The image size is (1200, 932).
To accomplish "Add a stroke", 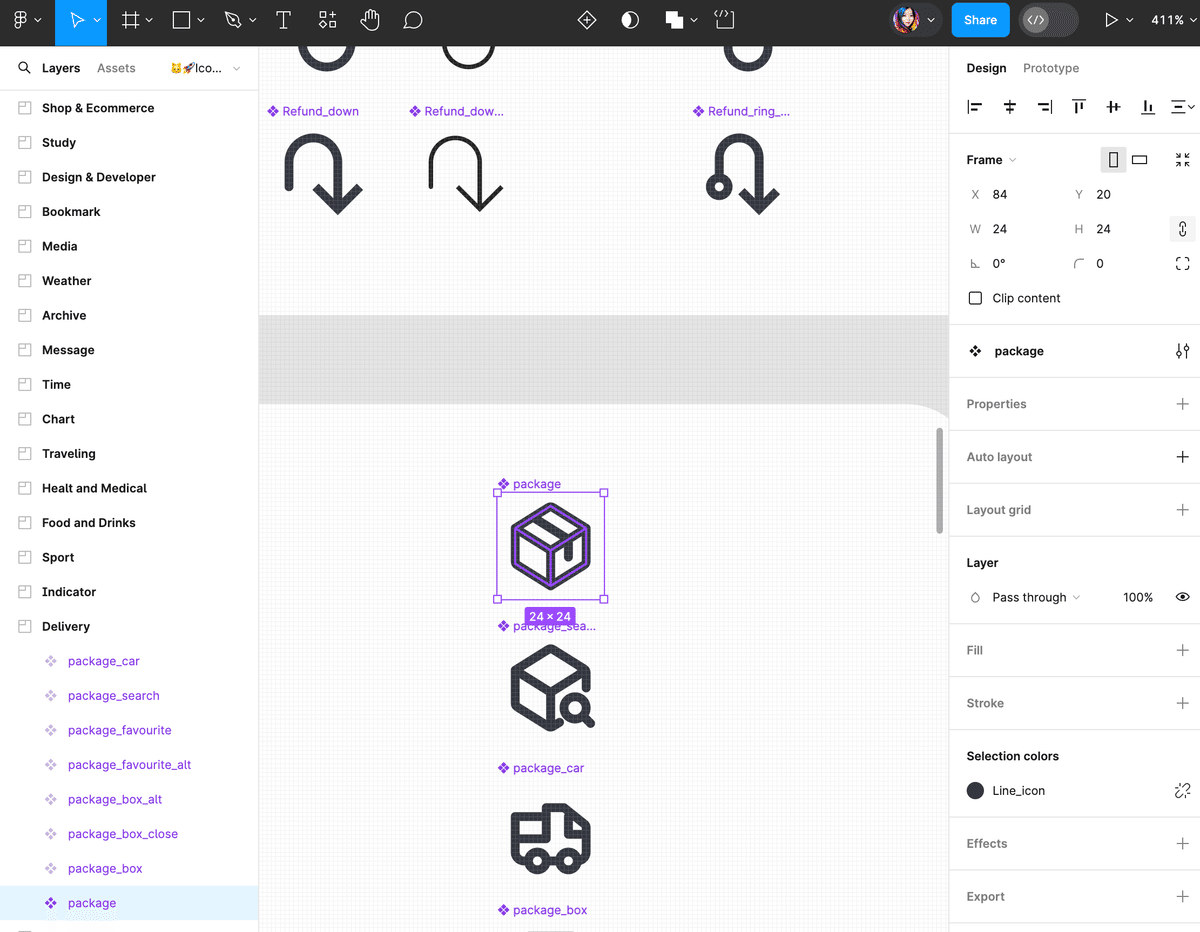I will click(x=1183, y=703).
